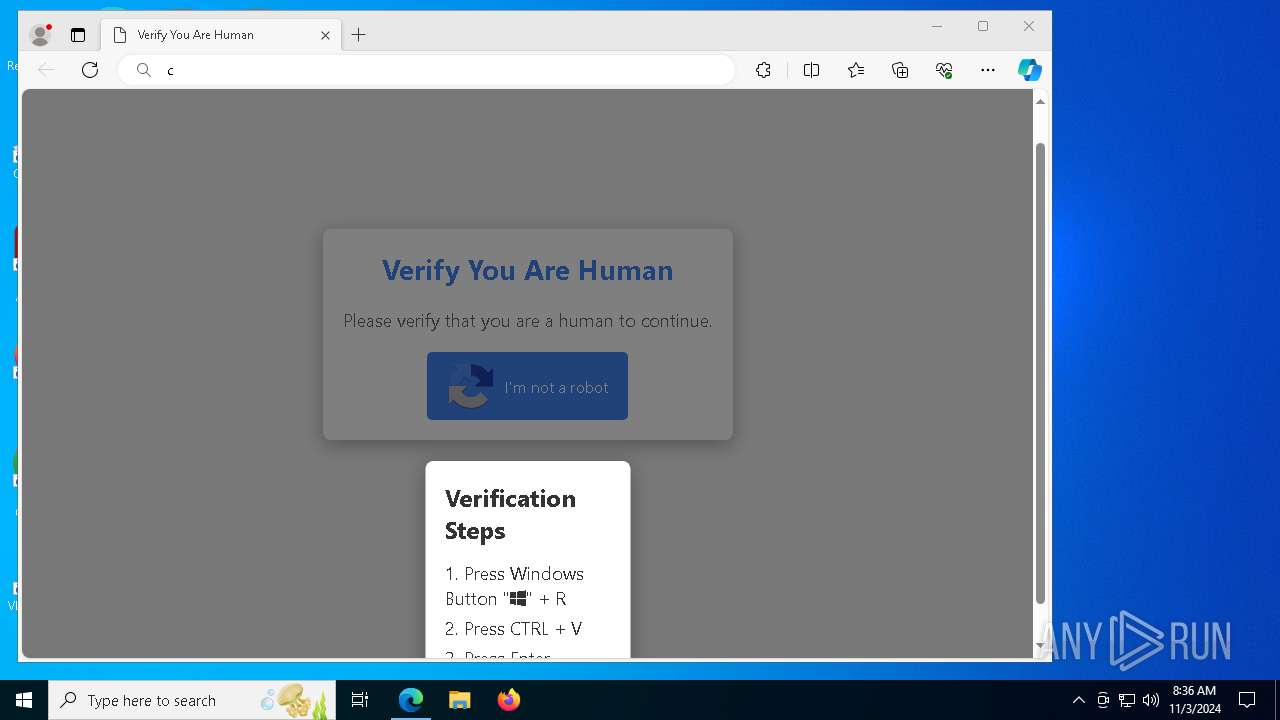Screen dimensions: 1280x720
Task: Open Browser essentials heart icon
Action: click(x=944, y=70)
